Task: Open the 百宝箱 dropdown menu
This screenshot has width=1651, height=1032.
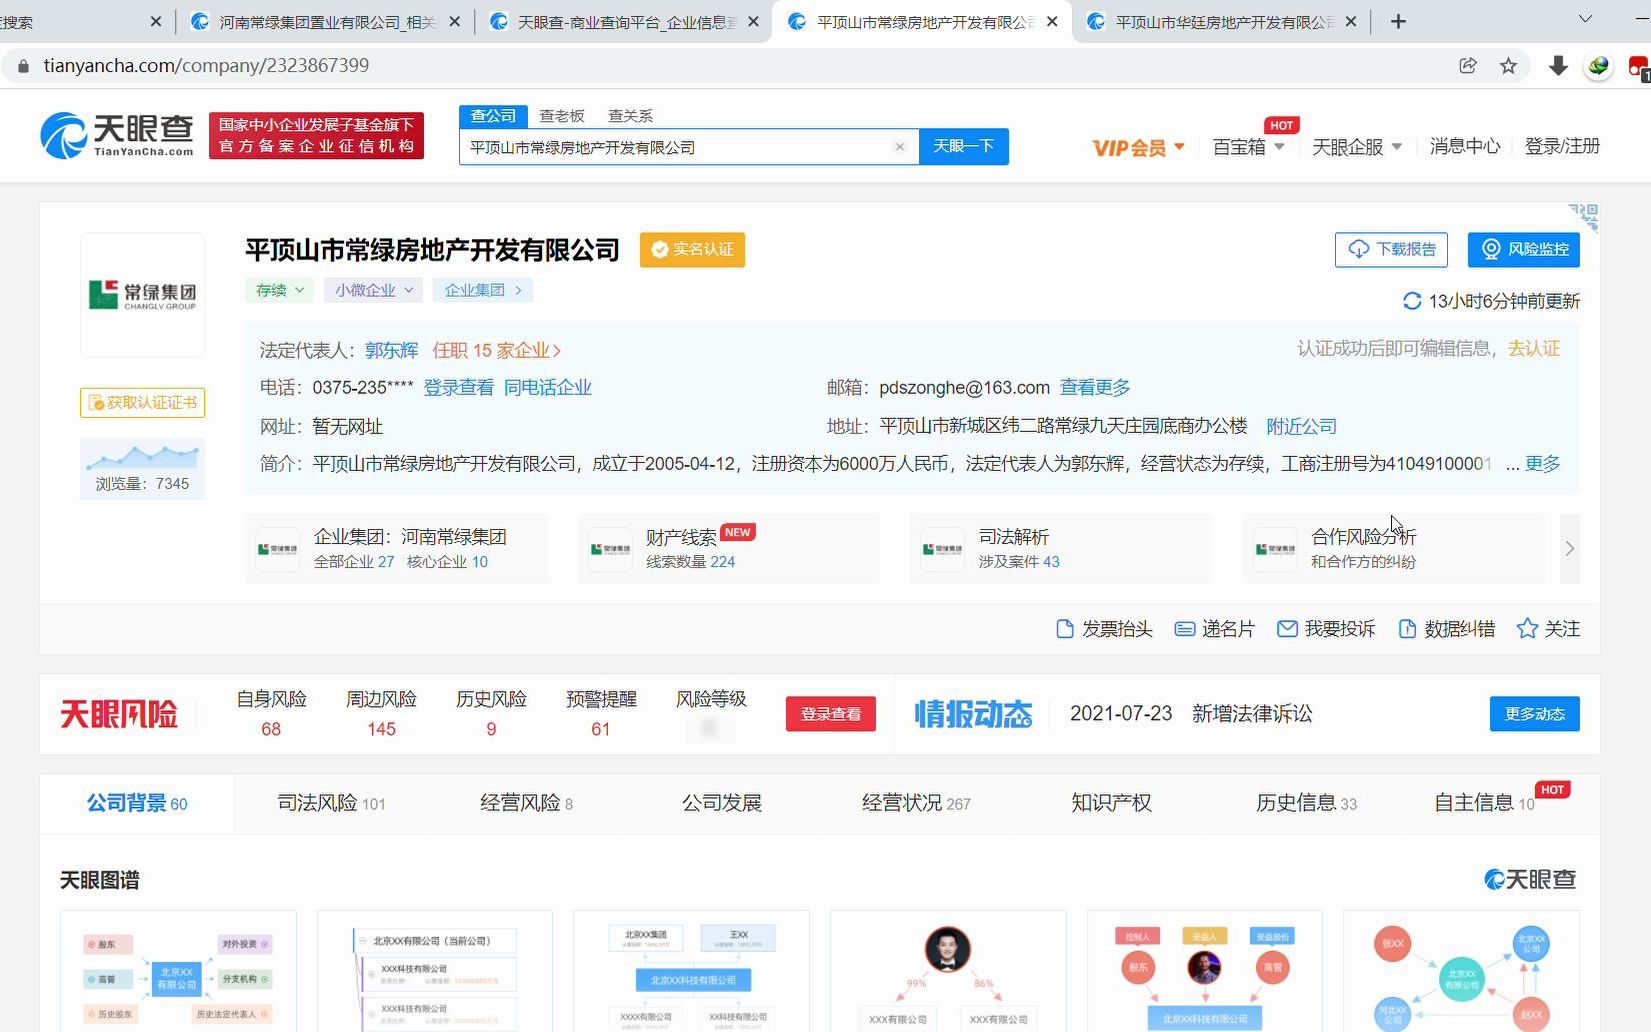Action: (x=1248, y=147)
